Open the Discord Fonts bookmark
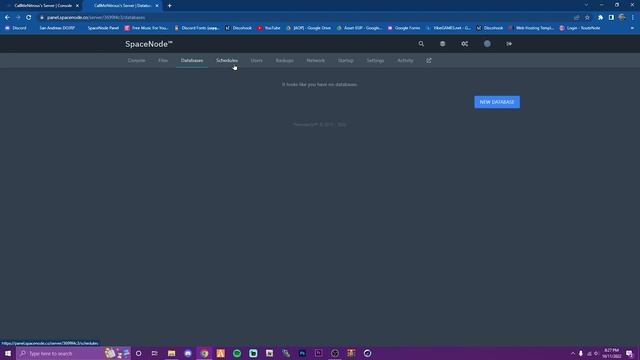640x360 pixels. click(x=197, y=28)
